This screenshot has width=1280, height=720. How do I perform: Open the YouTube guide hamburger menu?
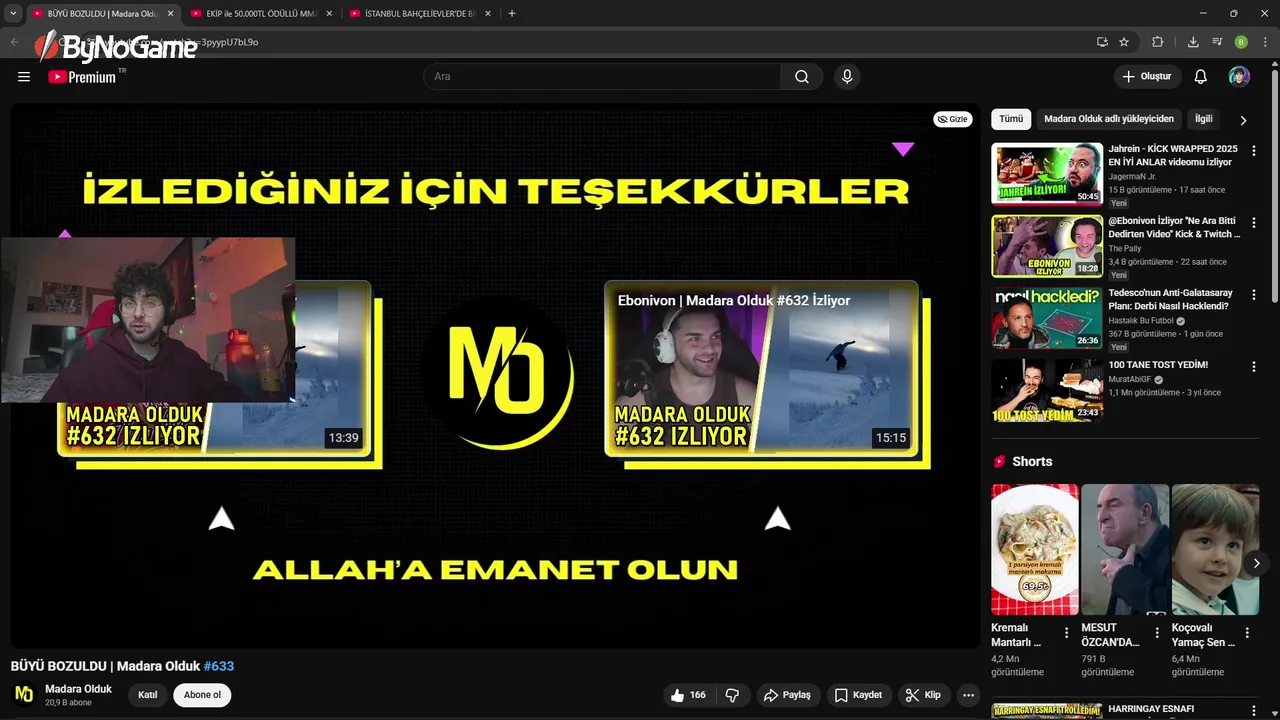tap(24, 77)
